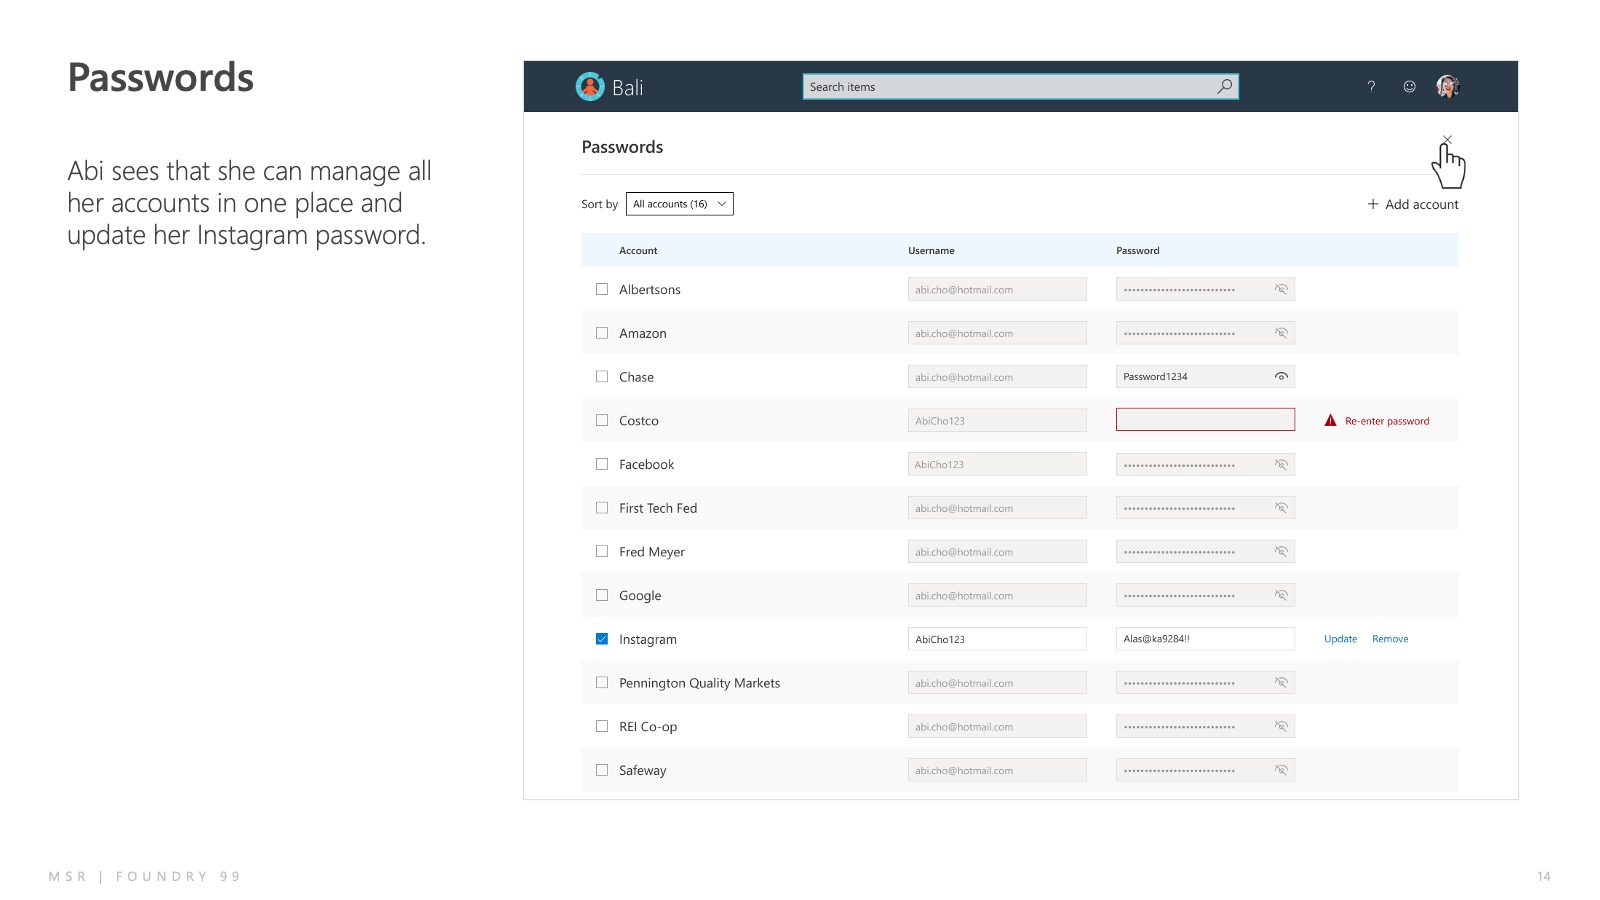Image resolution: width=1600 pixels, height=900 pixels.
Task: Hide the Chase password
Action: 1281,377
